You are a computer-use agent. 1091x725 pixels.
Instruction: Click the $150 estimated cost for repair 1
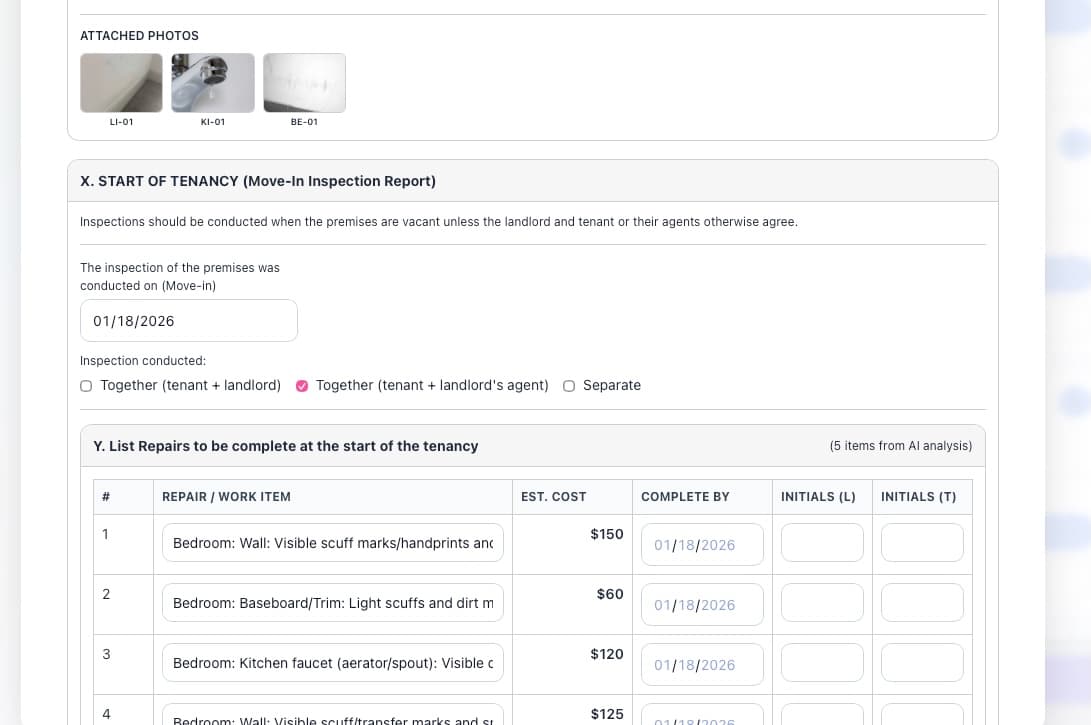coord(607,534)
